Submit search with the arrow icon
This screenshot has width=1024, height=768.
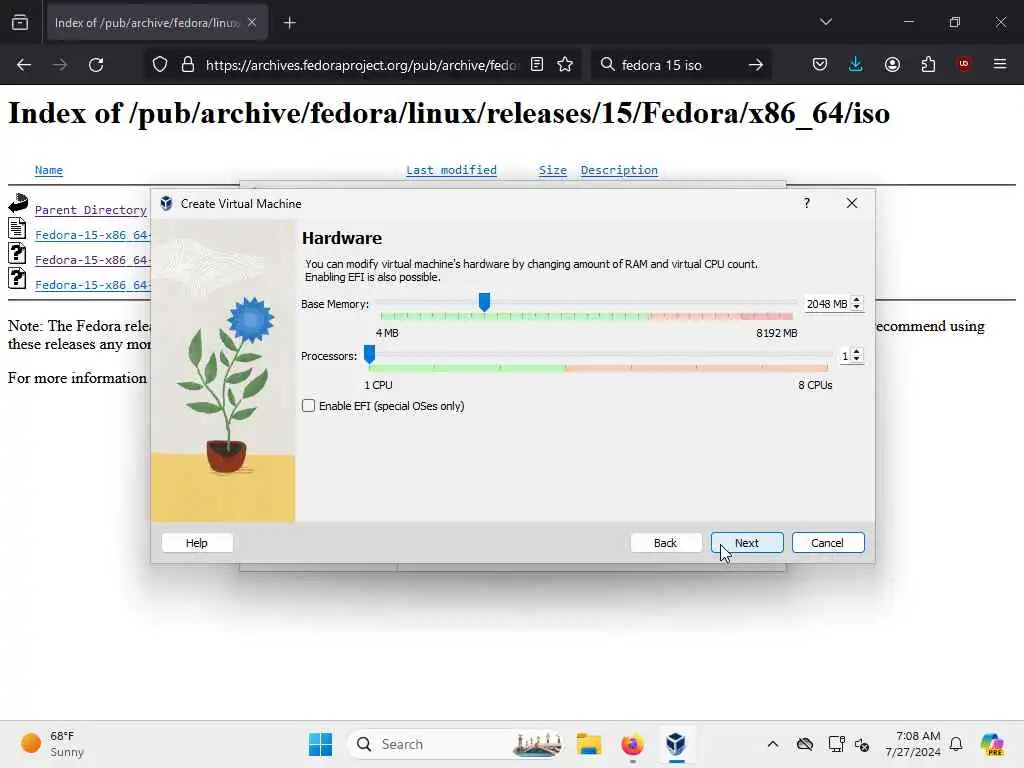coord(756,65)
